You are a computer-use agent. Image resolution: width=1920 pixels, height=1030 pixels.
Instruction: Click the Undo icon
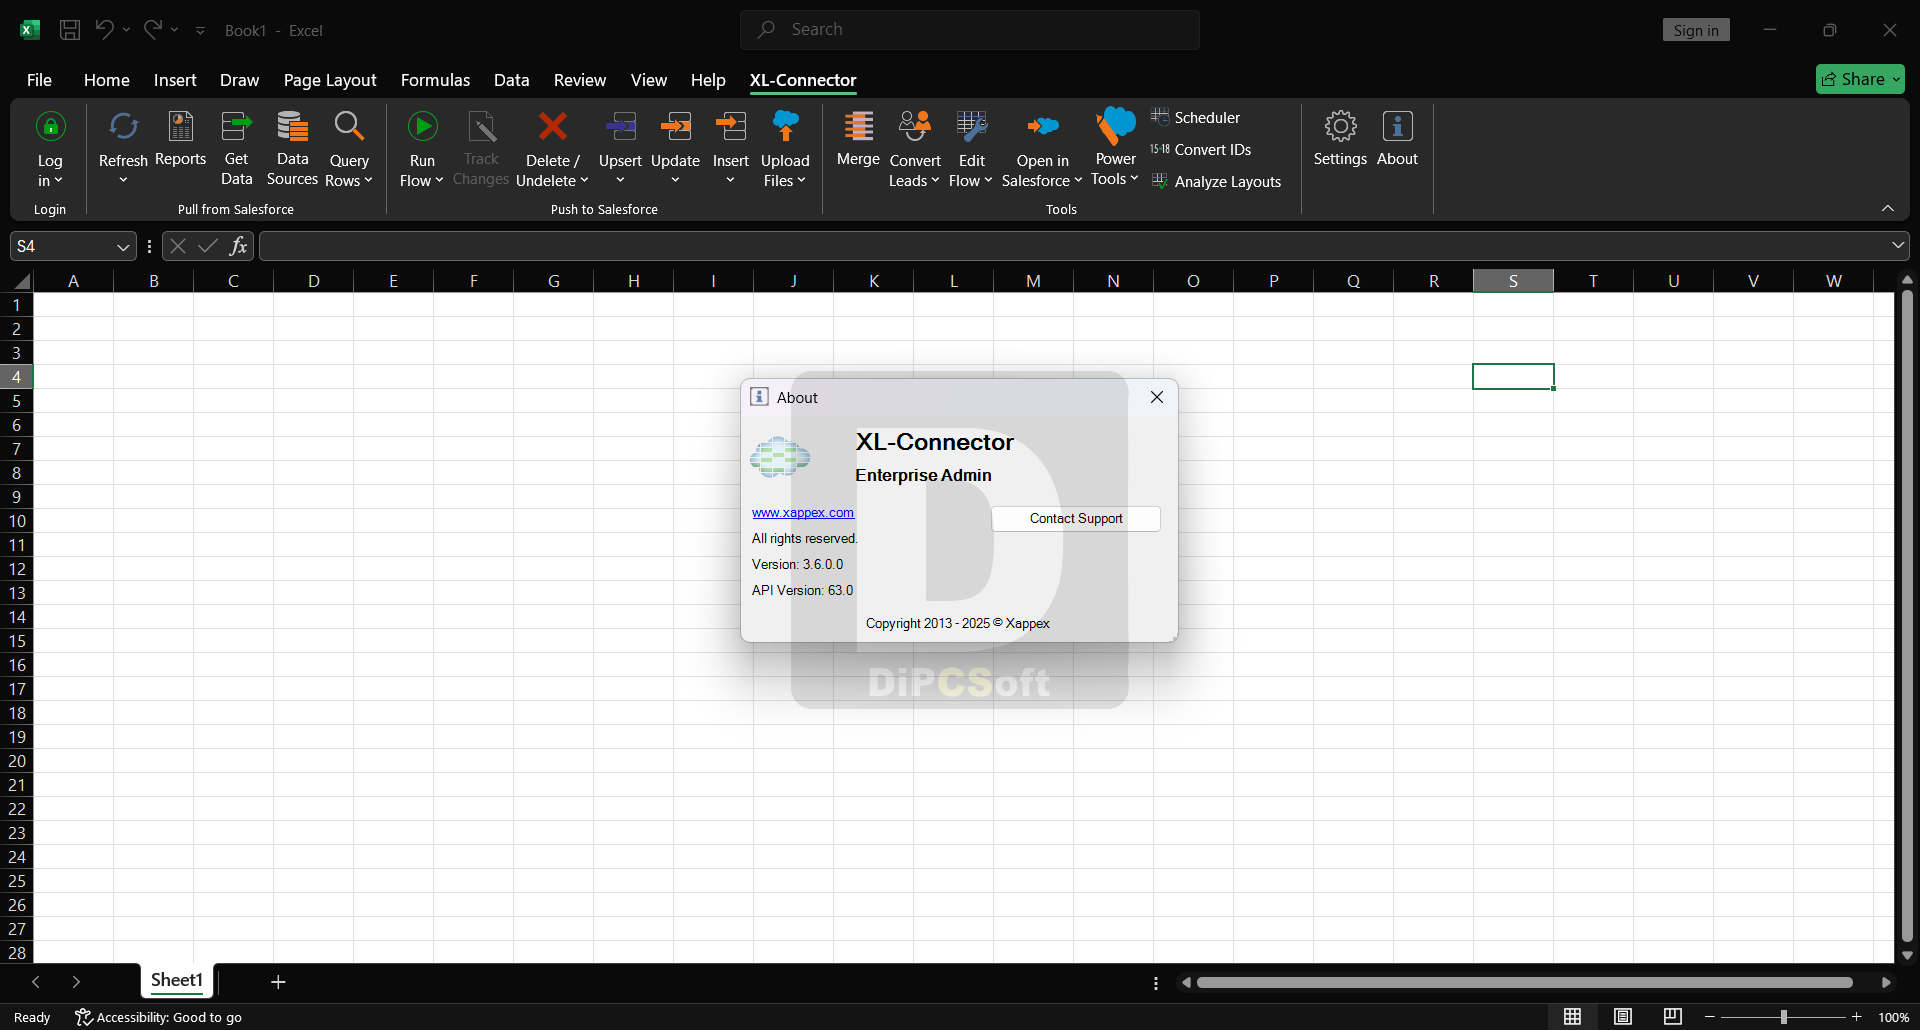tap(104, 30)
